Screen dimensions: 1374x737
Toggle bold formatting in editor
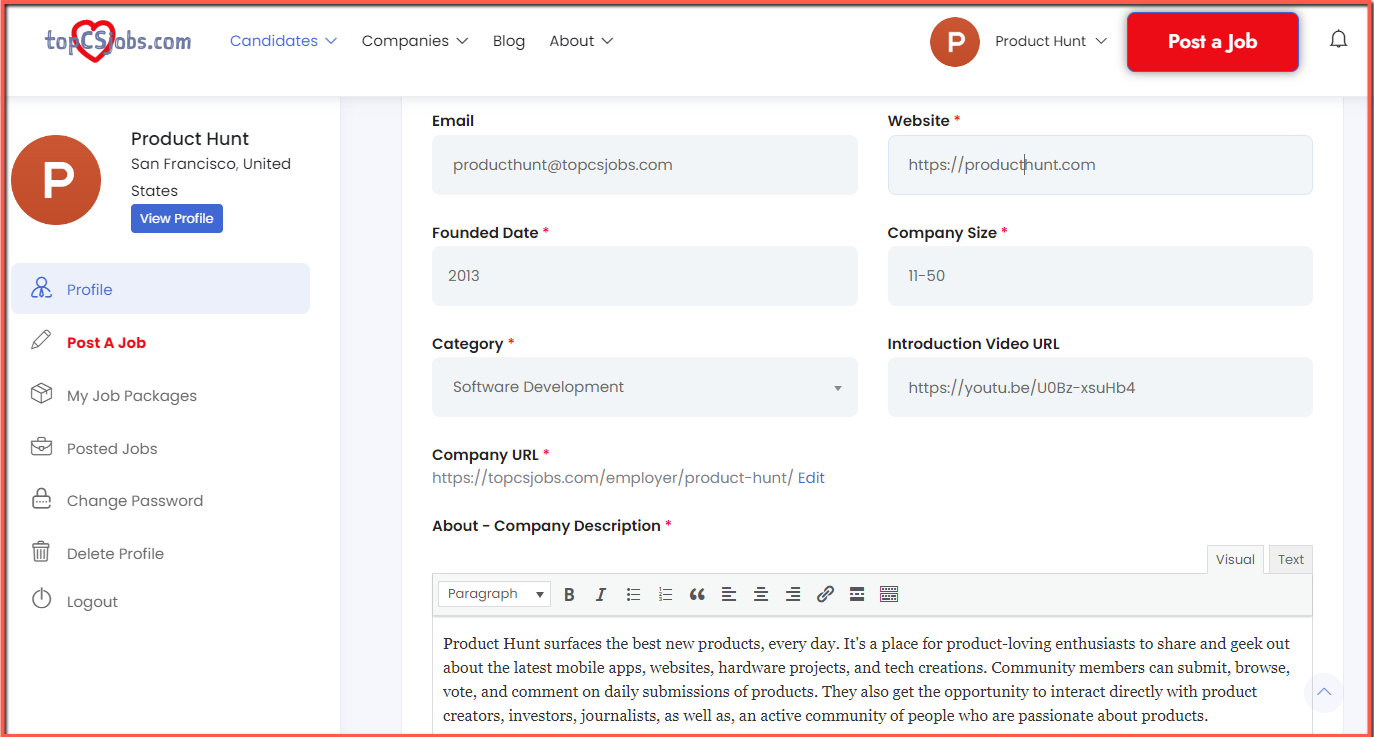coord(569,594)
